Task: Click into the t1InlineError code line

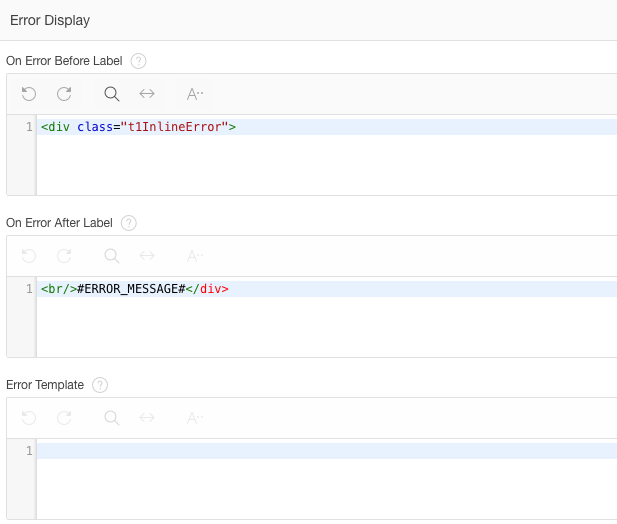Action: pos(327,127)
